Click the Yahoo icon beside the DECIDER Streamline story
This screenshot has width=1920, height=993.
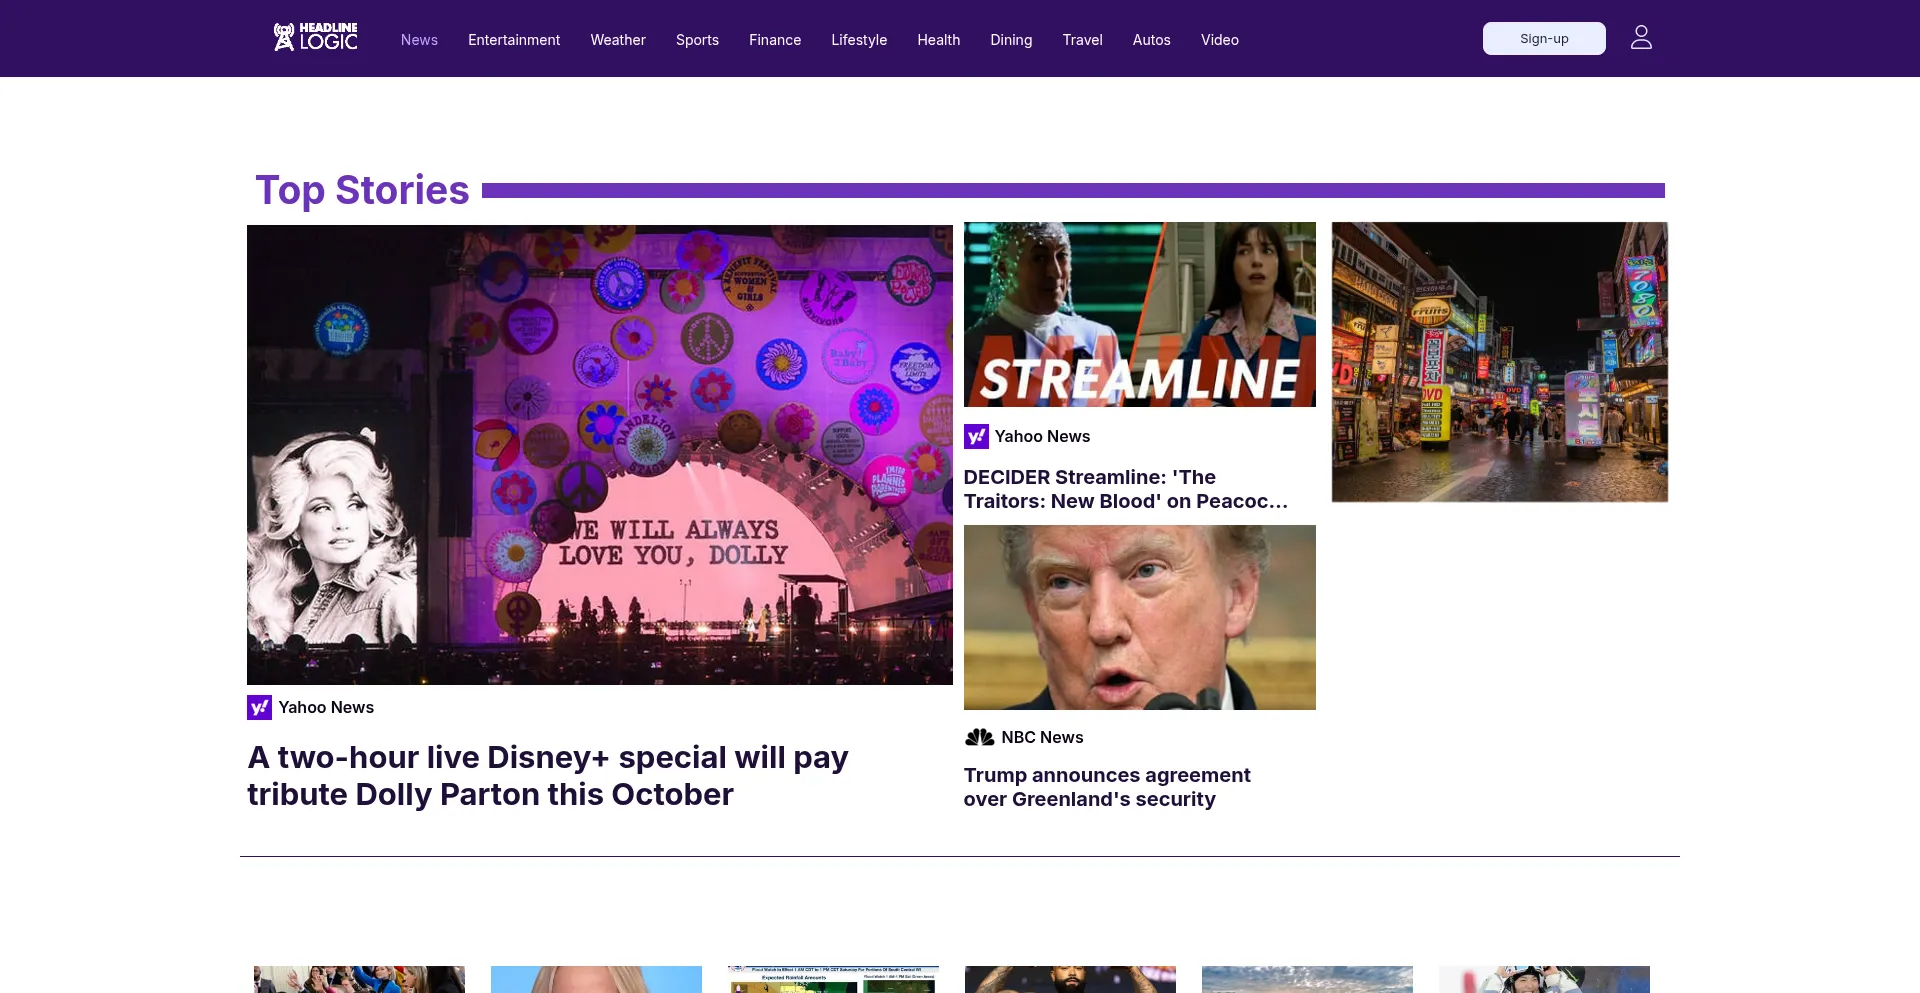pyautogui.click(x=976, y=436)
